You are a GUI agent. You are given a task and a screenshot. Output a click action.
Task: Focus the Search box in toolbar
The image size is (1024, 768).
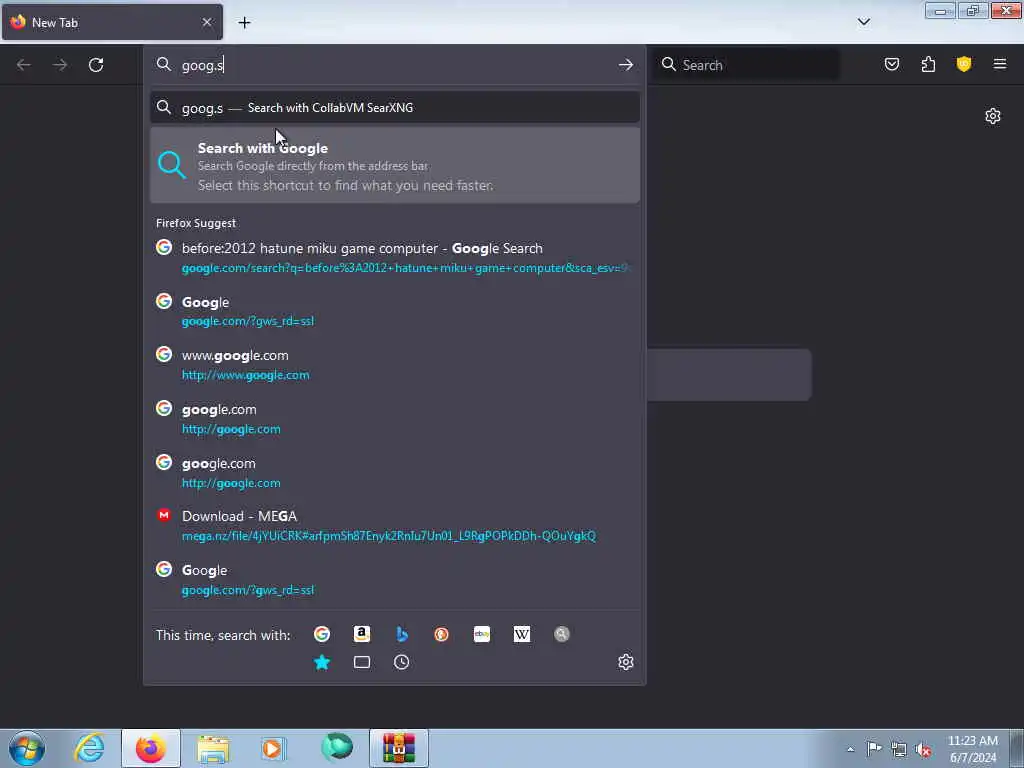748,65
